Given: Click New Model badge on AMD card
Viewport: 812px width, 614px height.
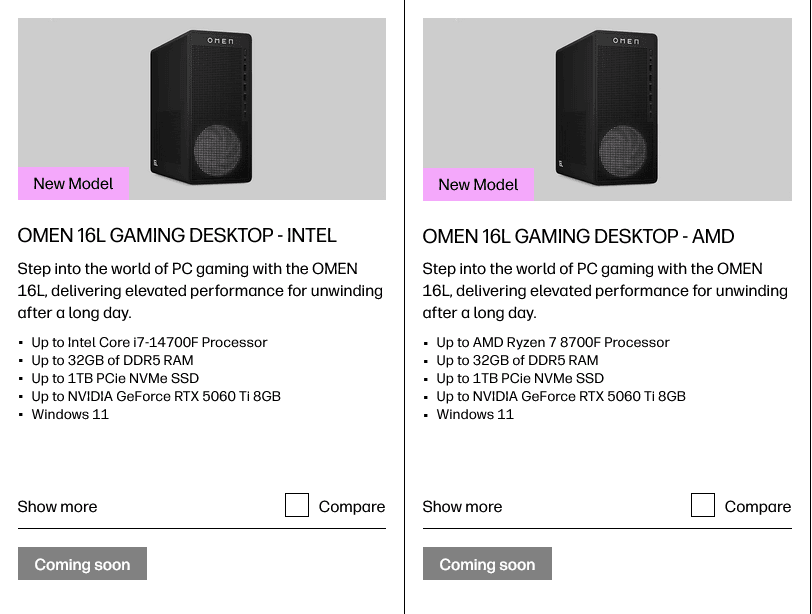Looking at the screenshot, I should [478, 184].
